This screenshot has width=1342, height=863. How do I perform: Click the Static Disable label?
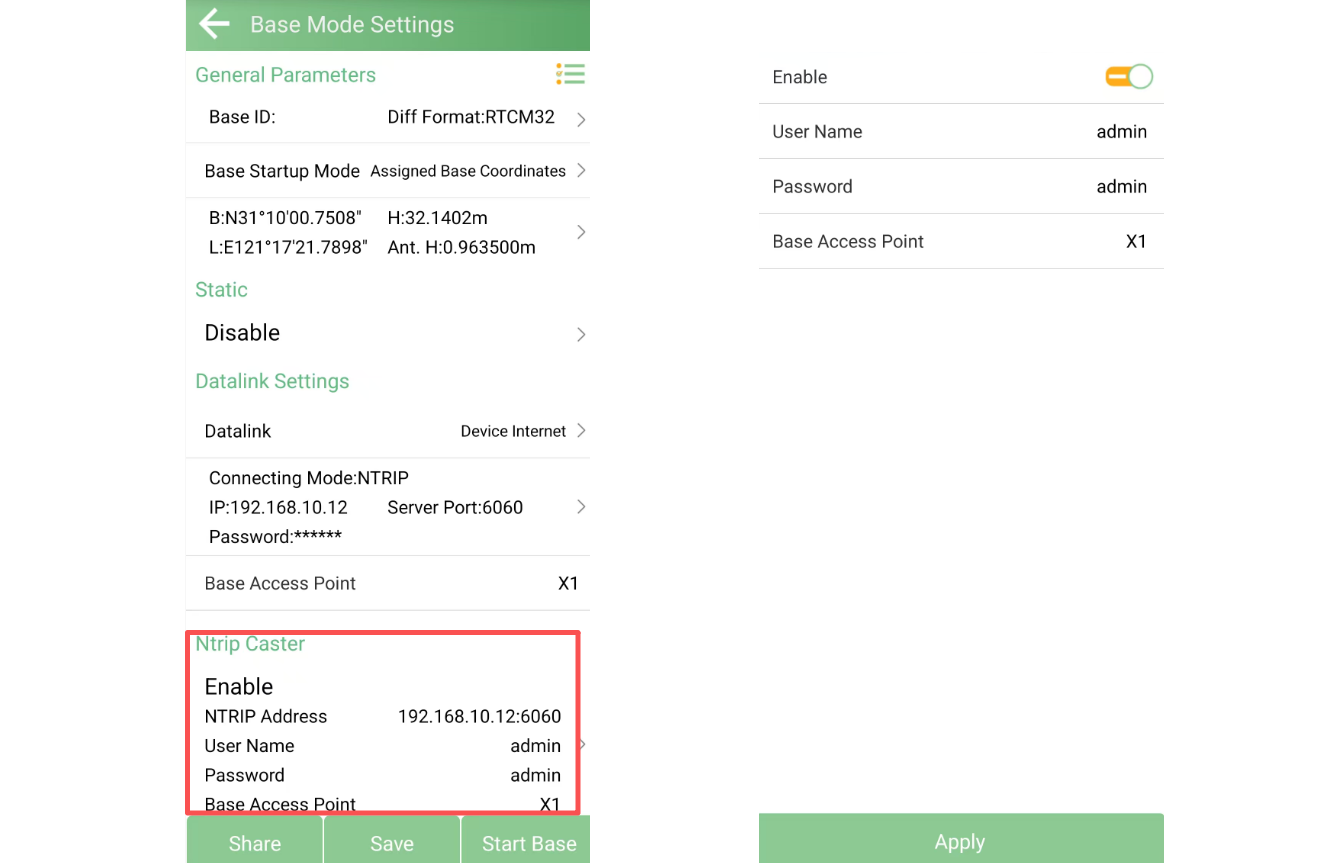click(242, 333)
